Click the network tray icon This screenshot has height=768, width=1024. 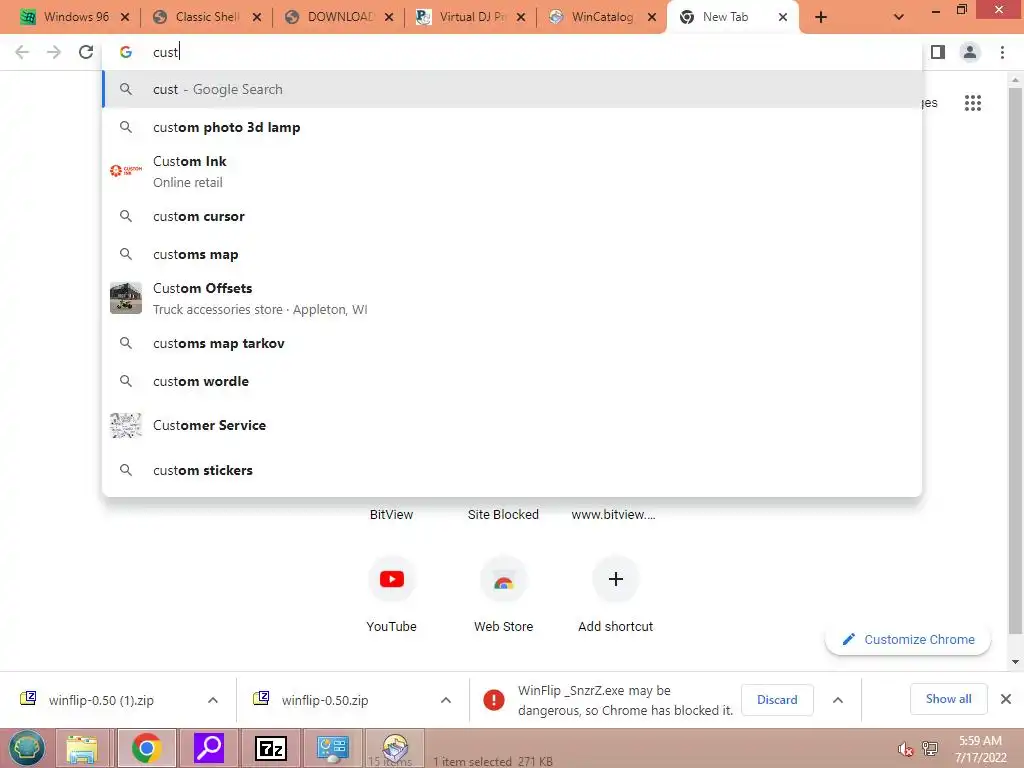[x=930, y=749]
